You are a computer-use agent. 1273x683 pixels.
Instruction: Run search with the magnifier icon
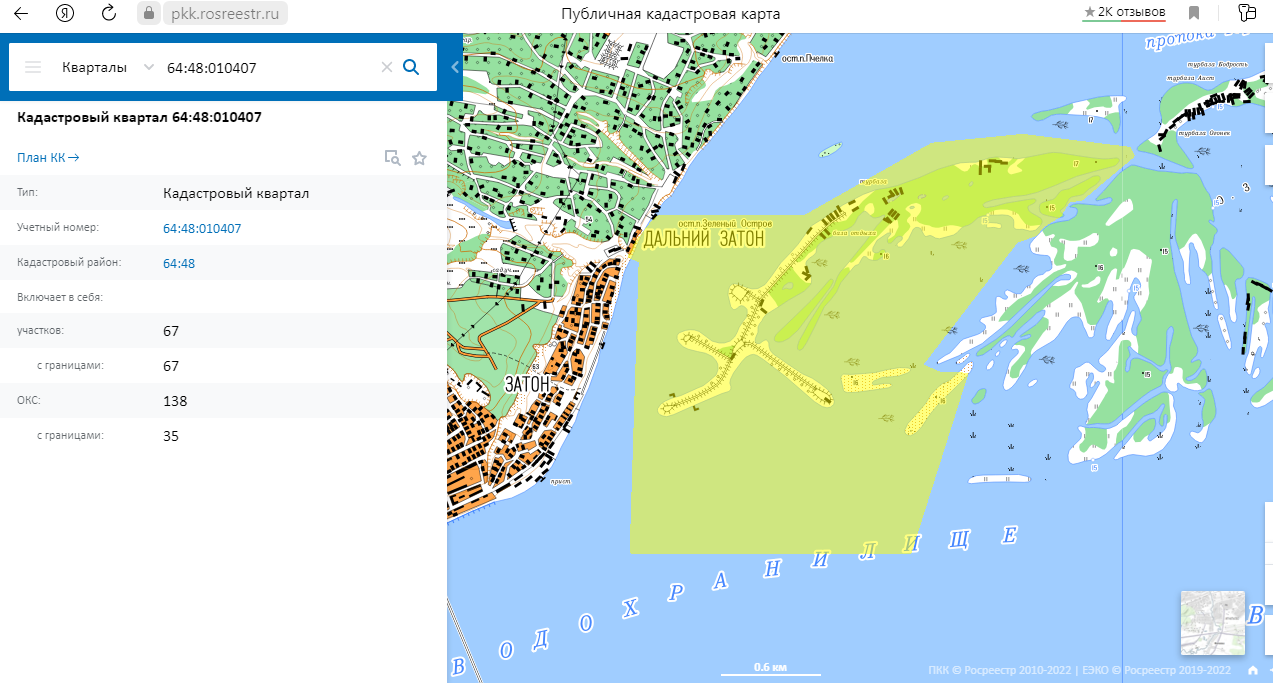pyautogui.click(x=410, y=67)
